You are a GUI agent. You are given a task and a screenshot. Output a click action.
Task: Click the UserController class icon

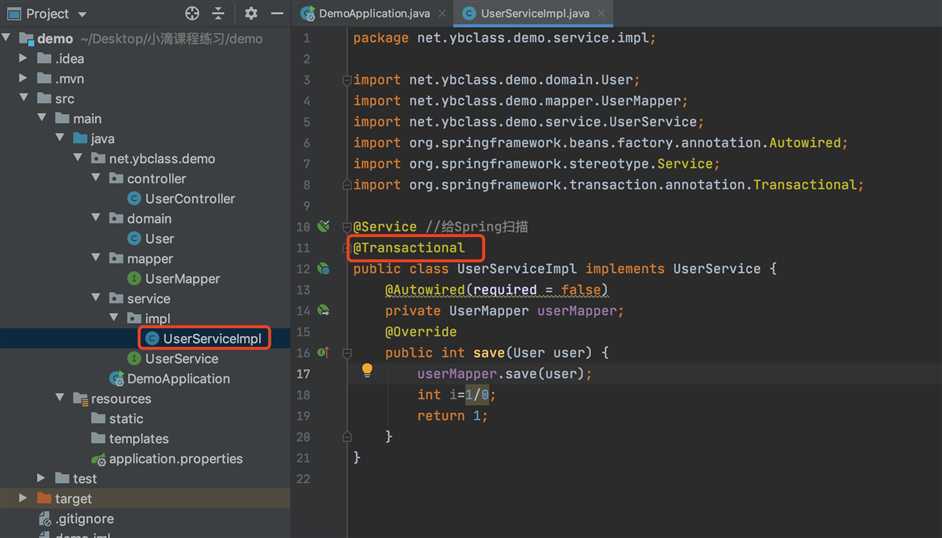pyautogui.click(x=134, y=199)
